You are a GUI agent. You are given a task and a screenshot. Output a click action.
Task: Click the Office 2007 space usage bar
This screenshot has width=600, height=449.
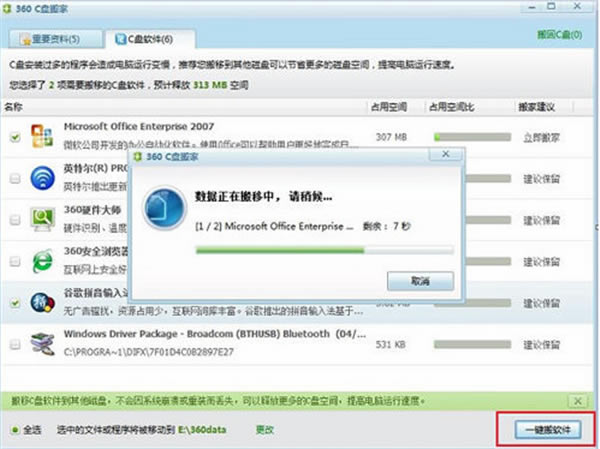[x=473, y=137]
